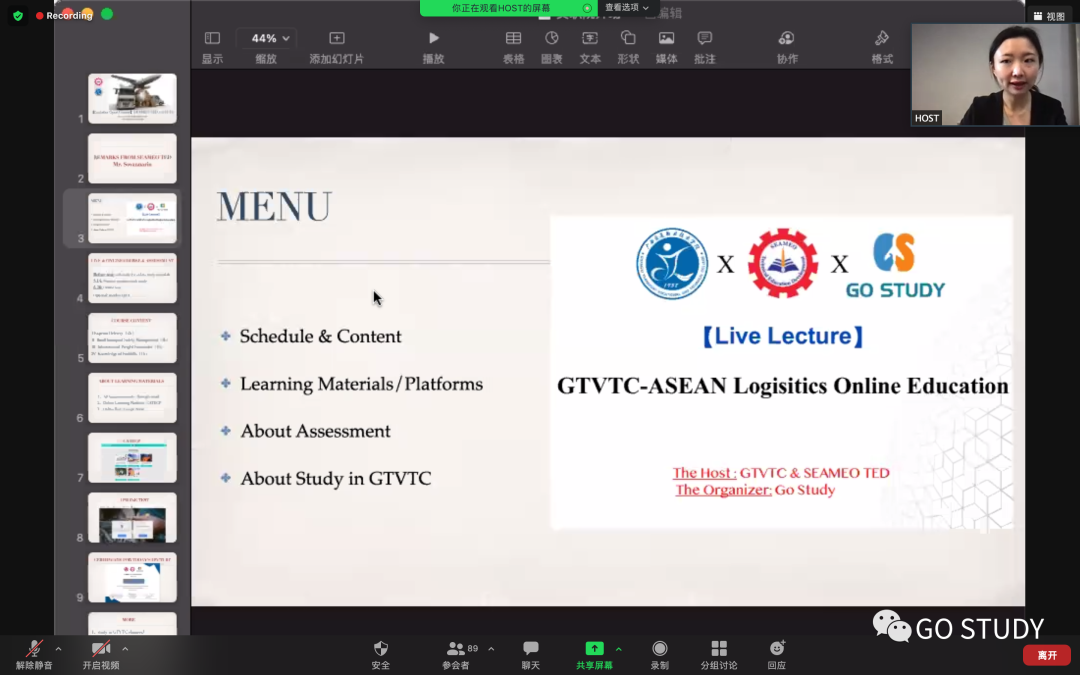
Task: Click the About Assessment bullet
Action: [x=315, y=431]
